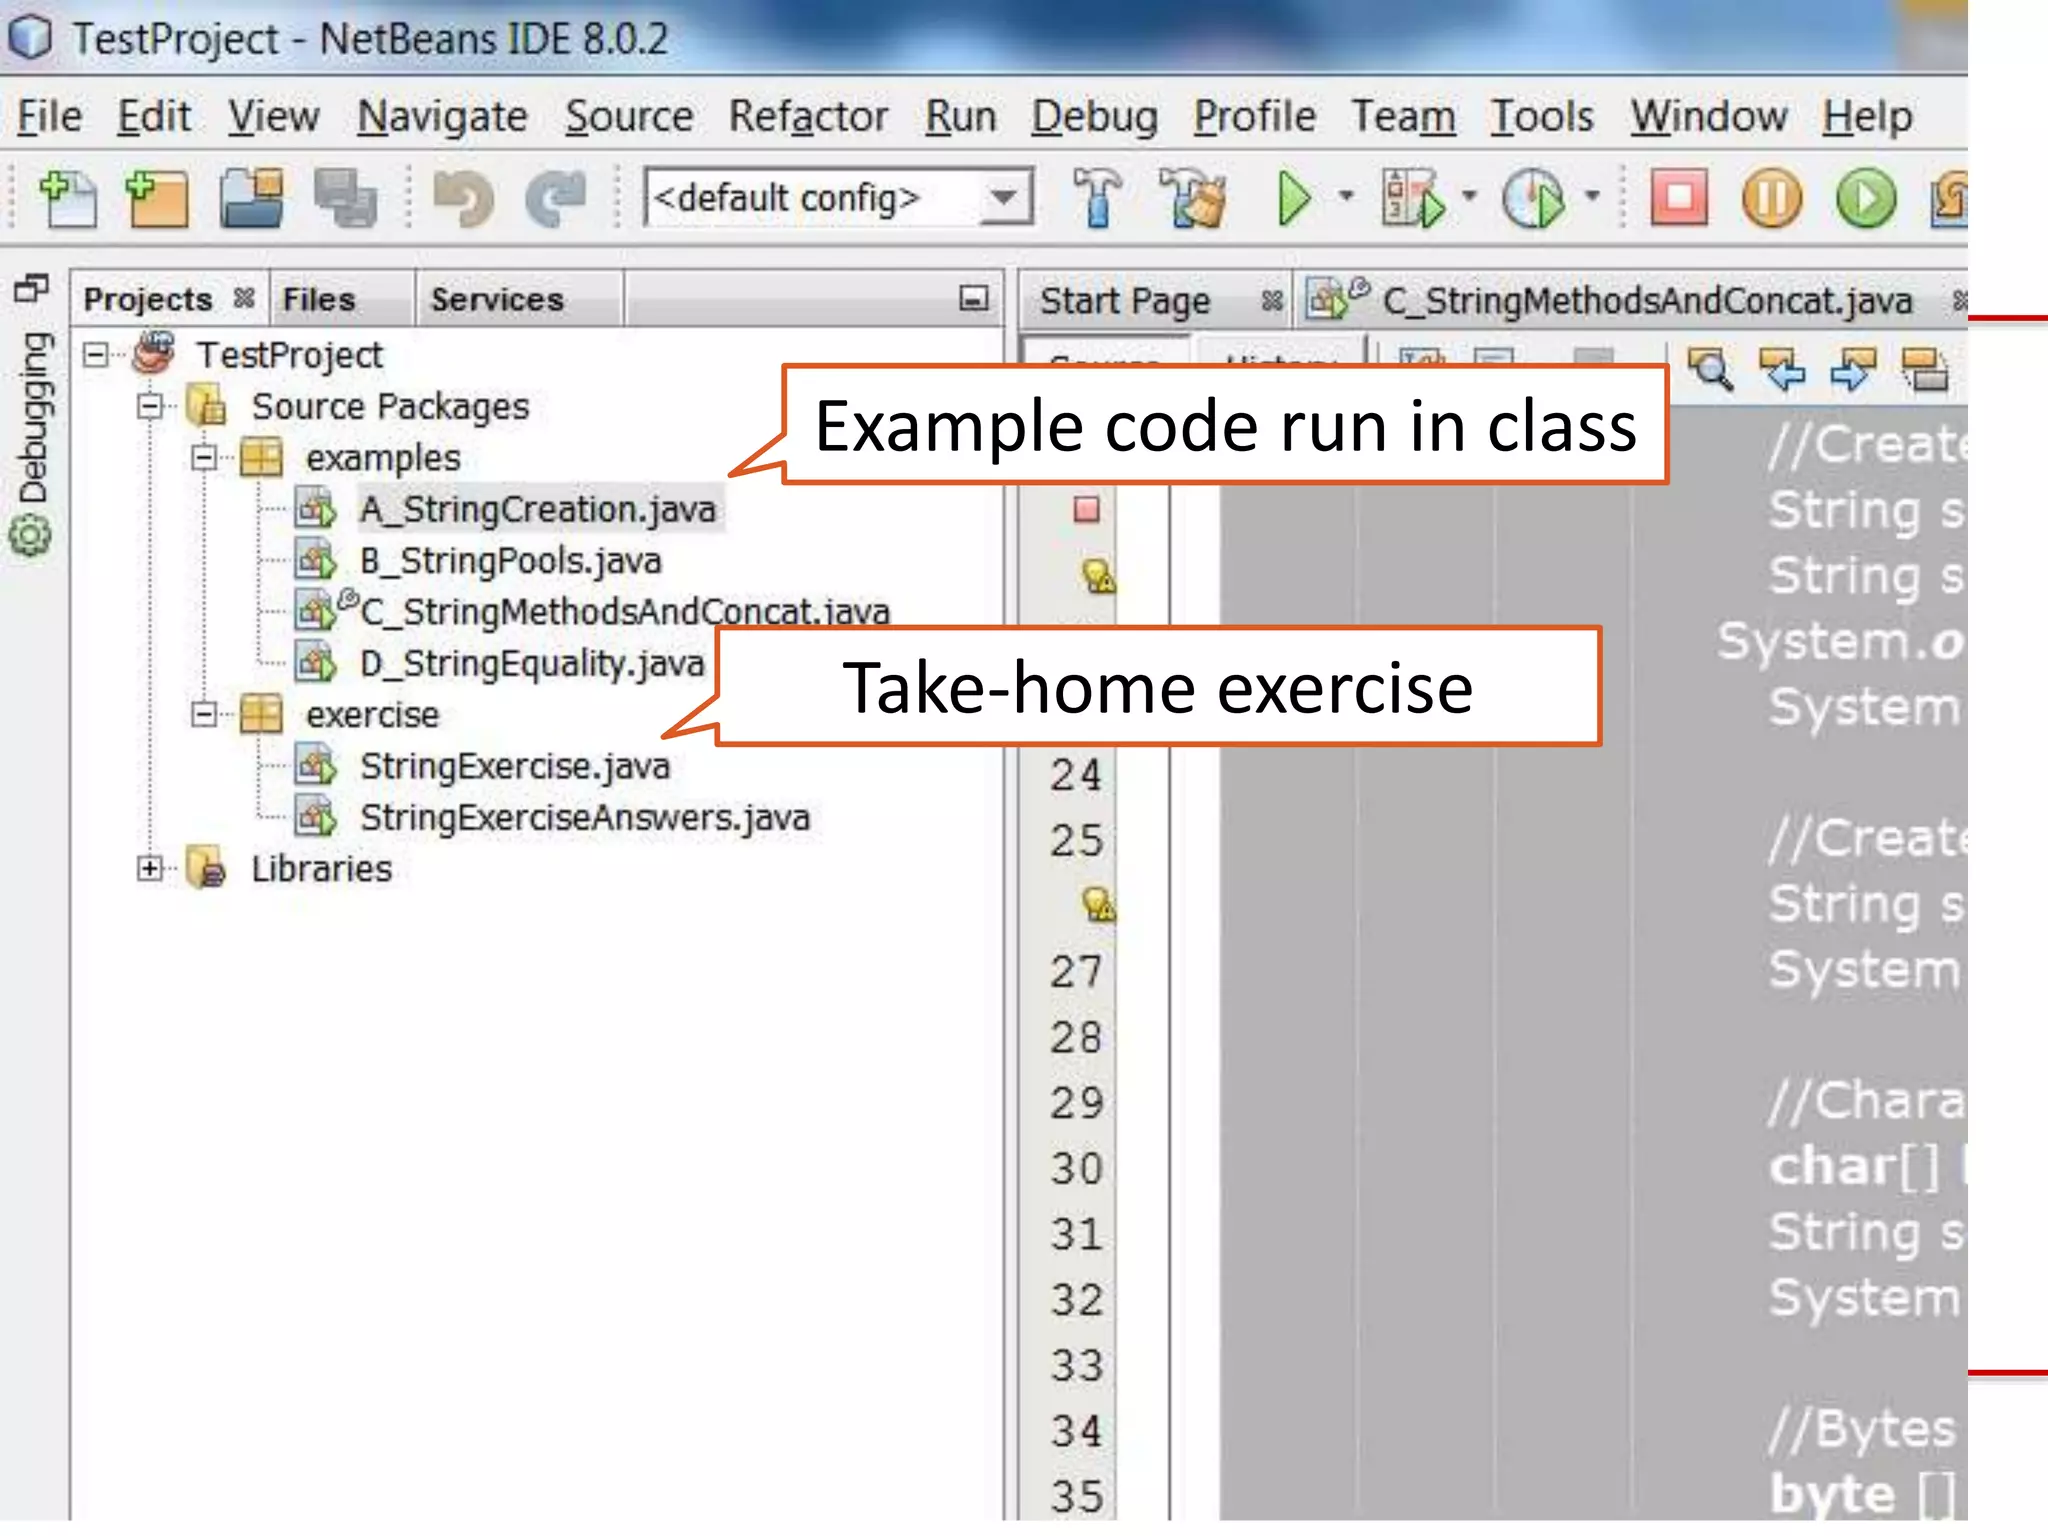Click the Debugging side panel gear icon
This screenshot has height=1536, width=2048.
click(30, 536)
